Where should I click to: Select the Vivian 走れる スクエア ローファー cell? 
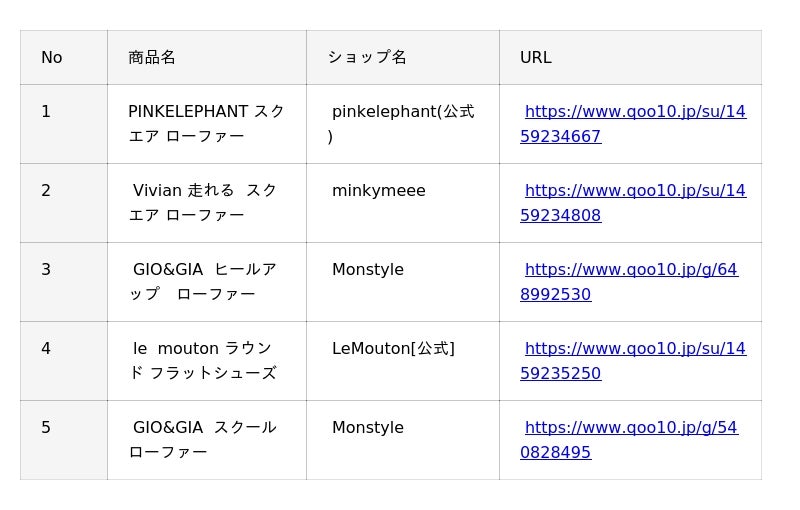(206, 203)
